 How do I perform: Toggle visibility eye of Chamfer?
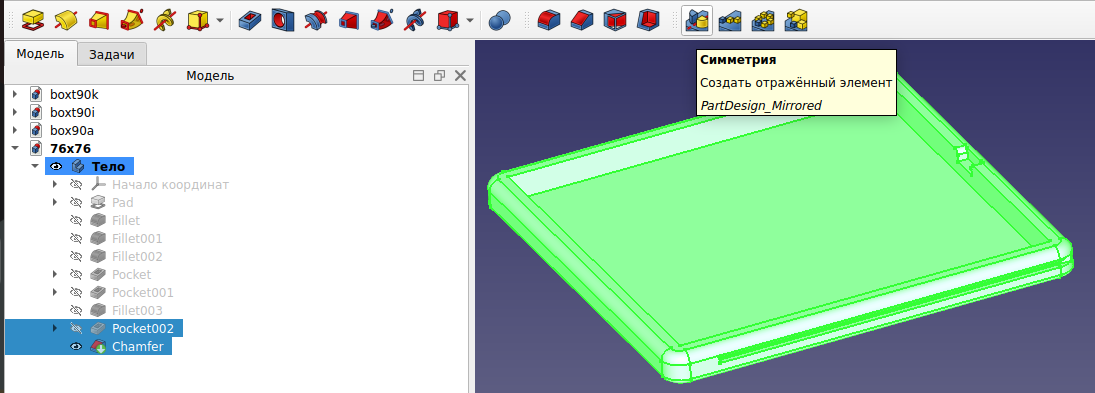77,346
